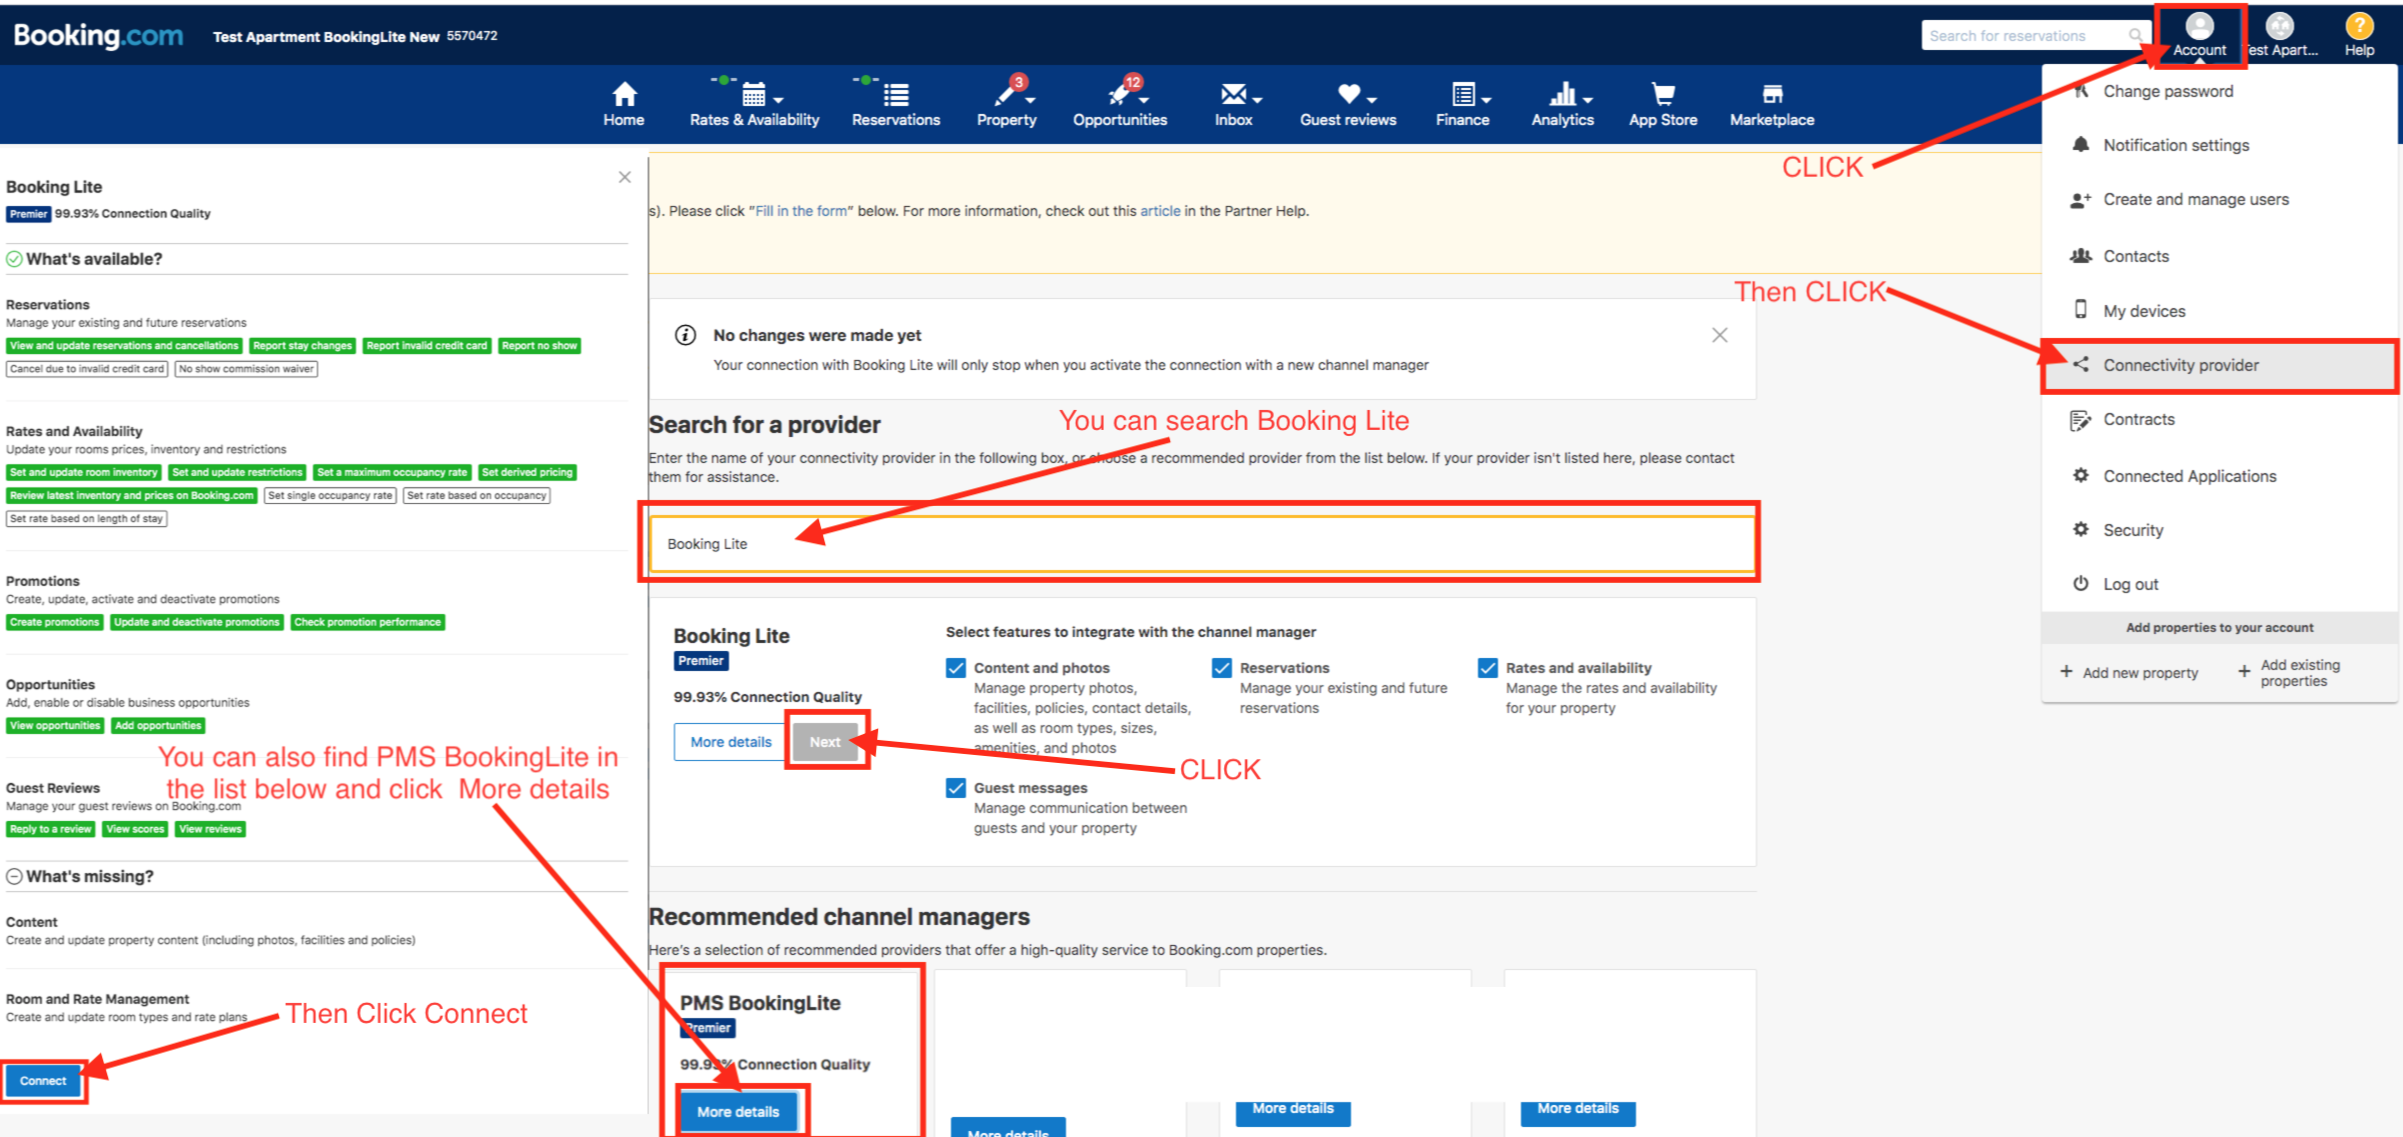Select Create and manage users
The height and width of the screenshot is (1137, 2403).
pos(2195,199)
